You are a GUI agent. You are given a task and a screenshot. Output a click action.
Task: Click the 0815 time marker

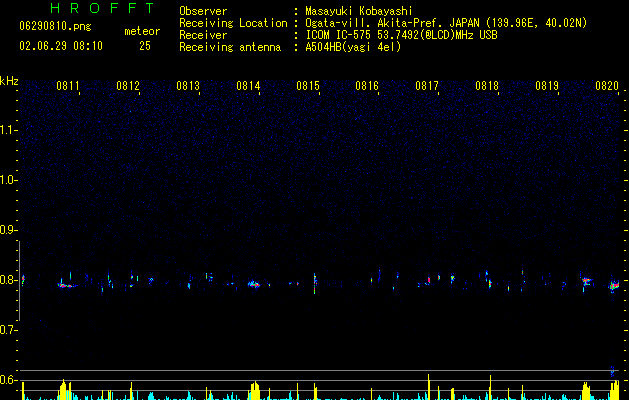308,86
